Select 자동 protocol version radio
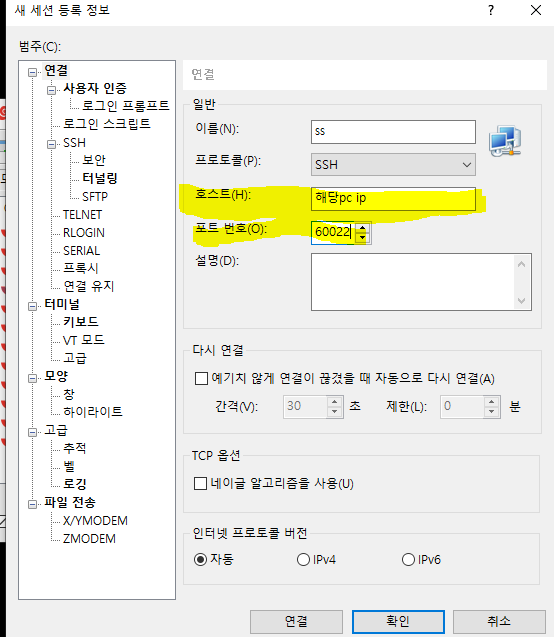554x637 pixels. 200,559
